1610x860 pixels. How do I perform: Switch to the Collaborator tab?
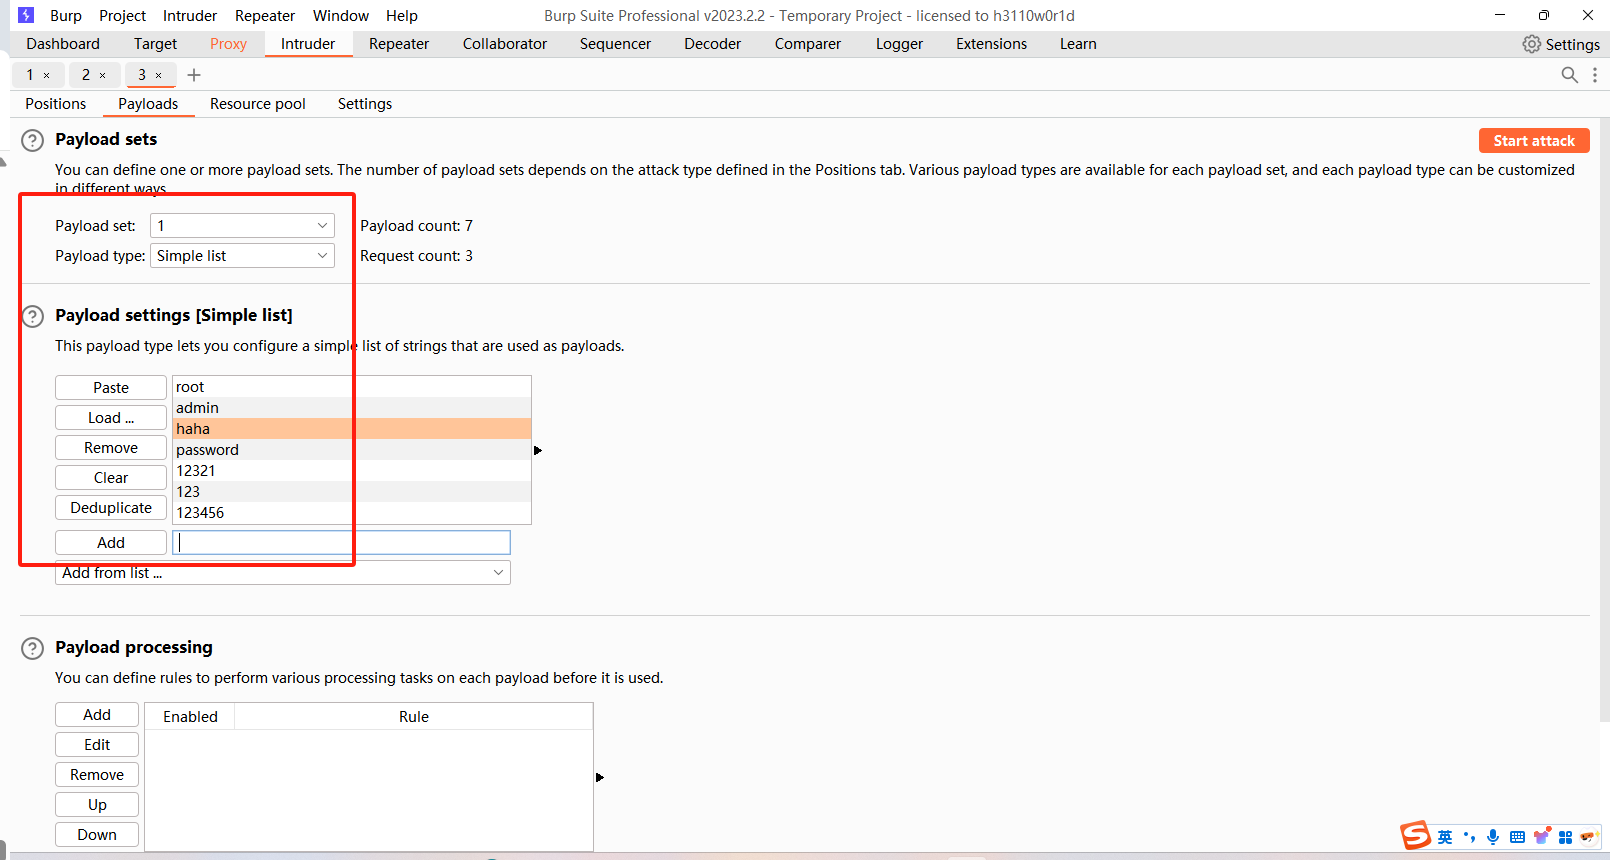505,44
